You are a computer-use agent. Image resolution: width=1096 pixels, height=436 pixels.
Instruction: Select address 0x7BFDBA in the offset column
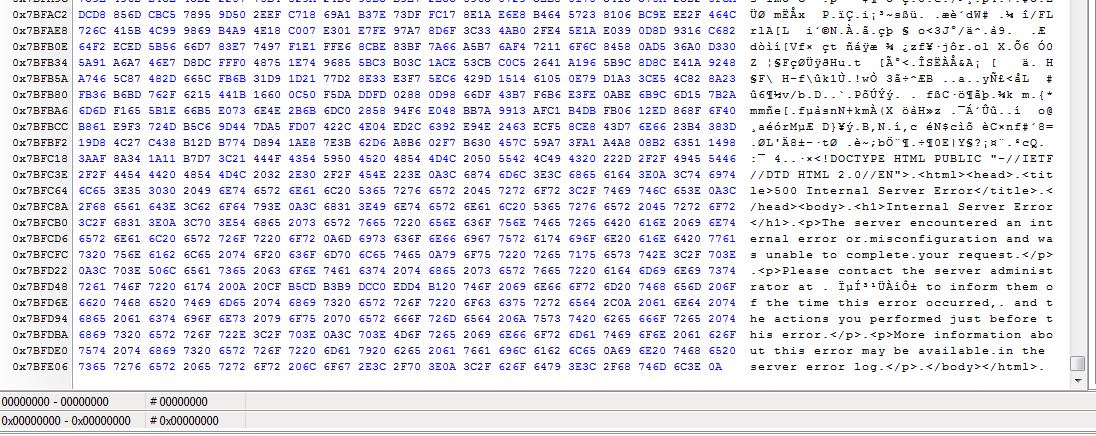pos(40,335)
